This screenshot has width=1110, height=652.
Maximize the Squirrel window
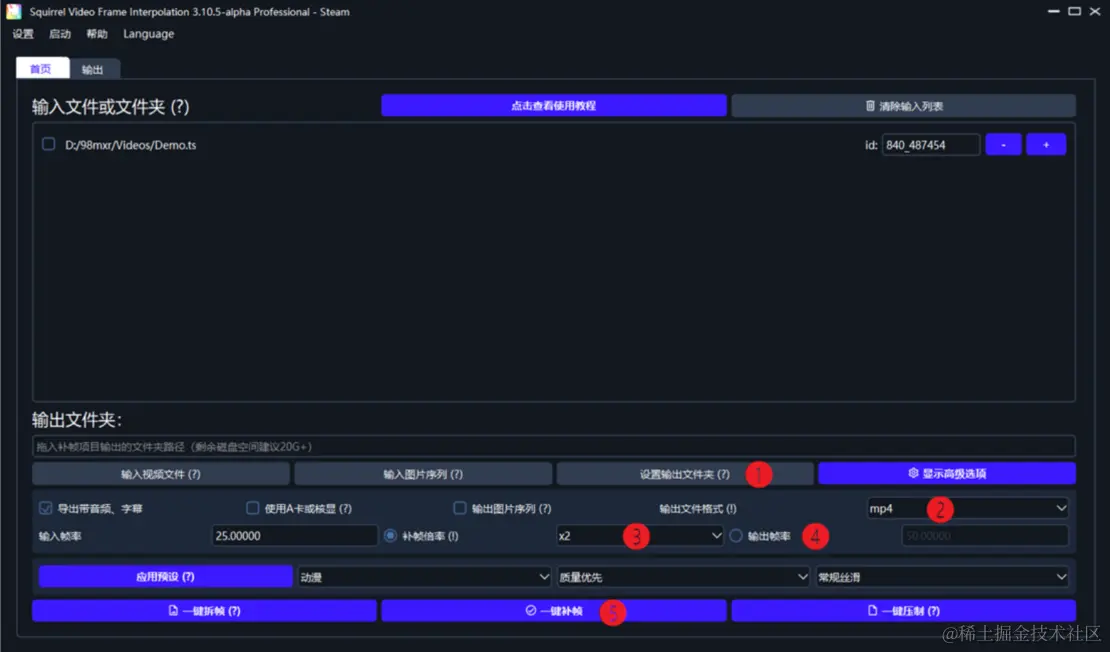1074,11
